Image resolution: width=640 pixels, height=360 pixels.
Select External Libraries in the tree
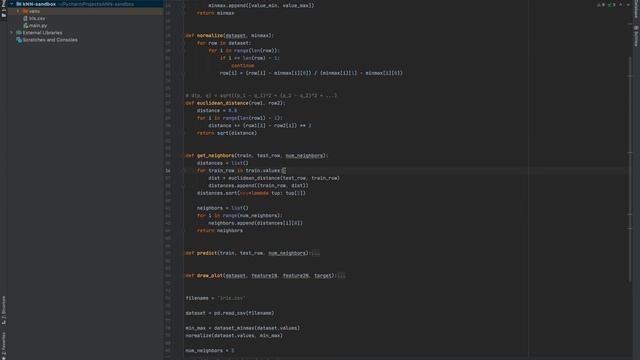[x=42, y=33]
